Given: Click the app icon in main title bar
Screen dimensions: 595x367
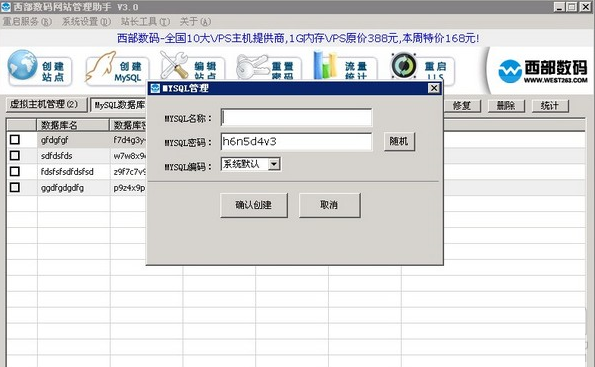Looking at the screenshot, I should 6,6.
